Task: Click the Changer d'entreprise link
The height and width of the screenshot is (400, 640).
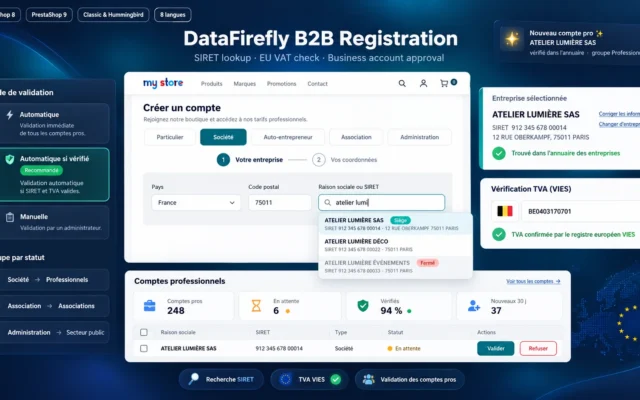Action: tap(619, 124)
